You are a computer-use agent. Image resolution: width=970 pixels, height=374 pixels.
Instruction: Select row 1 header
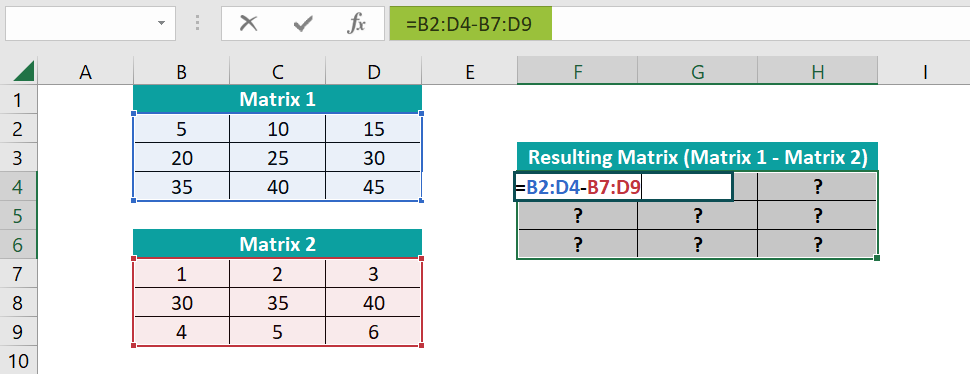(x=19, y=100)
